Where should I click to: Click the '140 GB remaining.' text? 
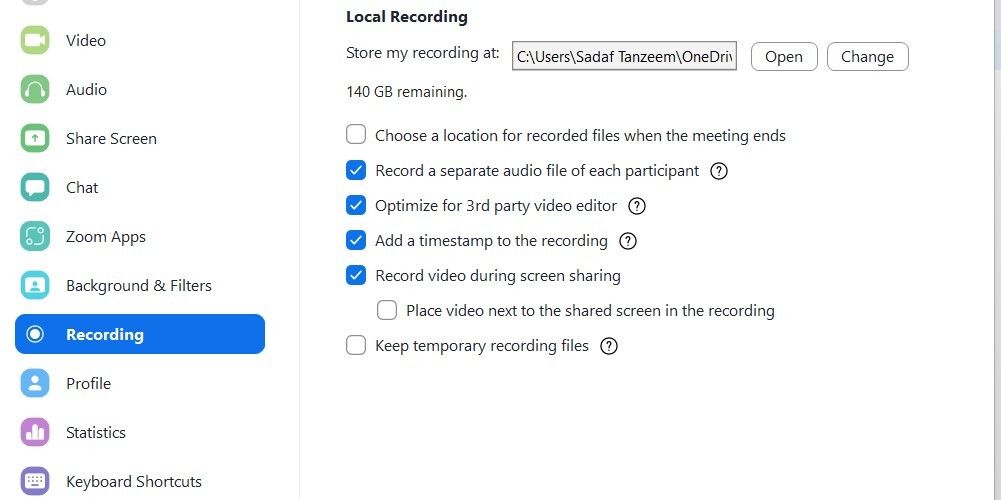(407, 92)
